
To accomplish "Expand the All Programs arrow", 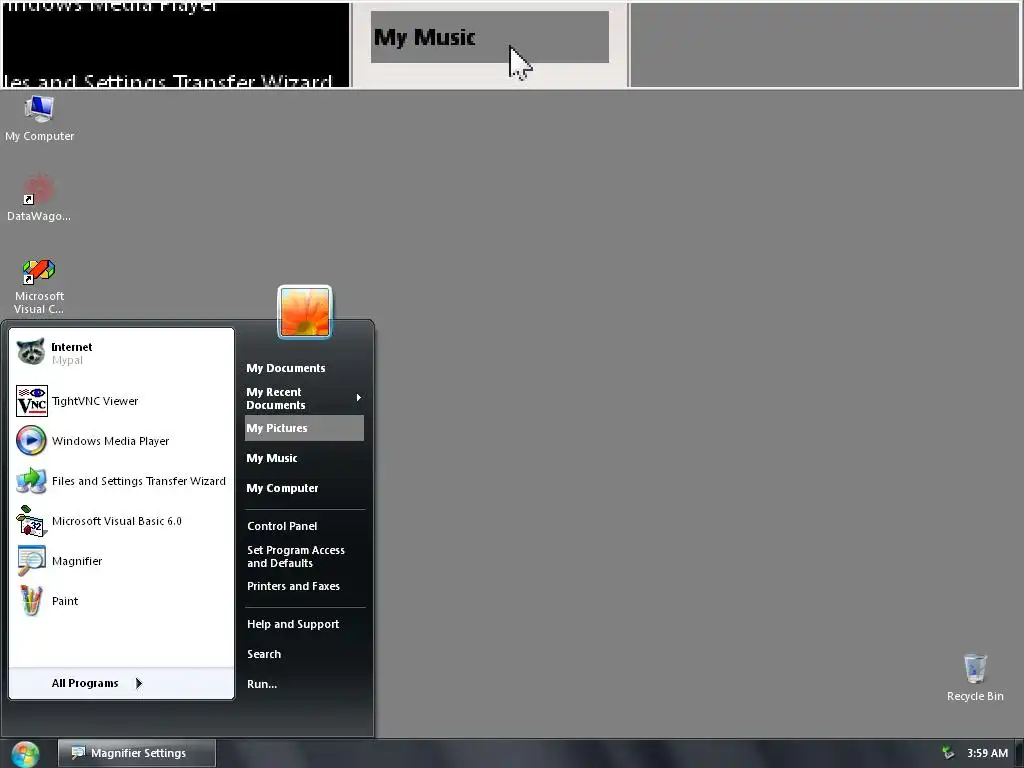I will point(138,683).
